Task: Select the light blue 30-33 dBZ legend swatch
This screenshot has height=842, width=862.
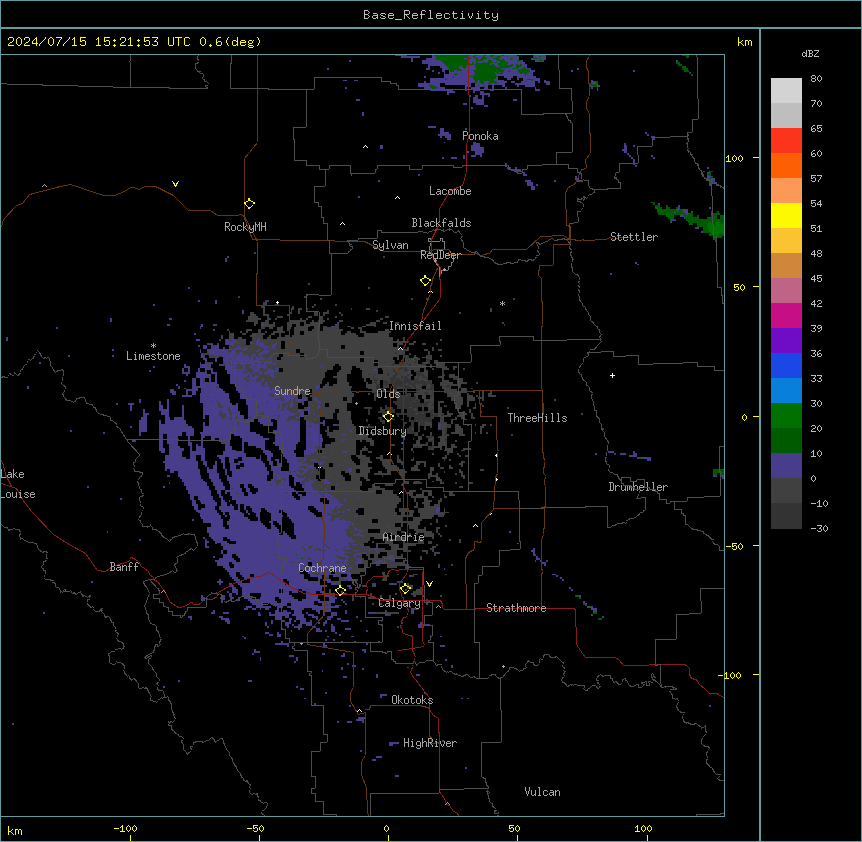Action: (786, 391)
